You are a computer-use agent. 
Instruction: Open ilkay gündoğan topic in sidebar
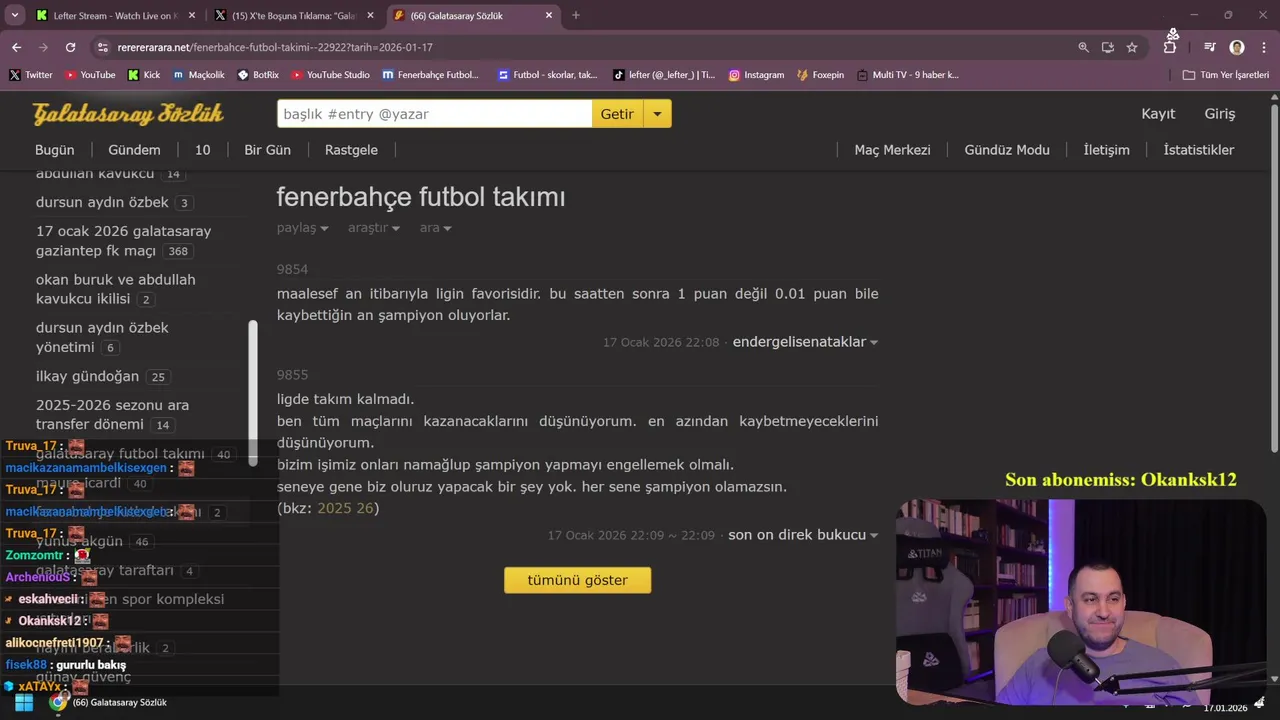pyautogui.click(x=87, y=376)
